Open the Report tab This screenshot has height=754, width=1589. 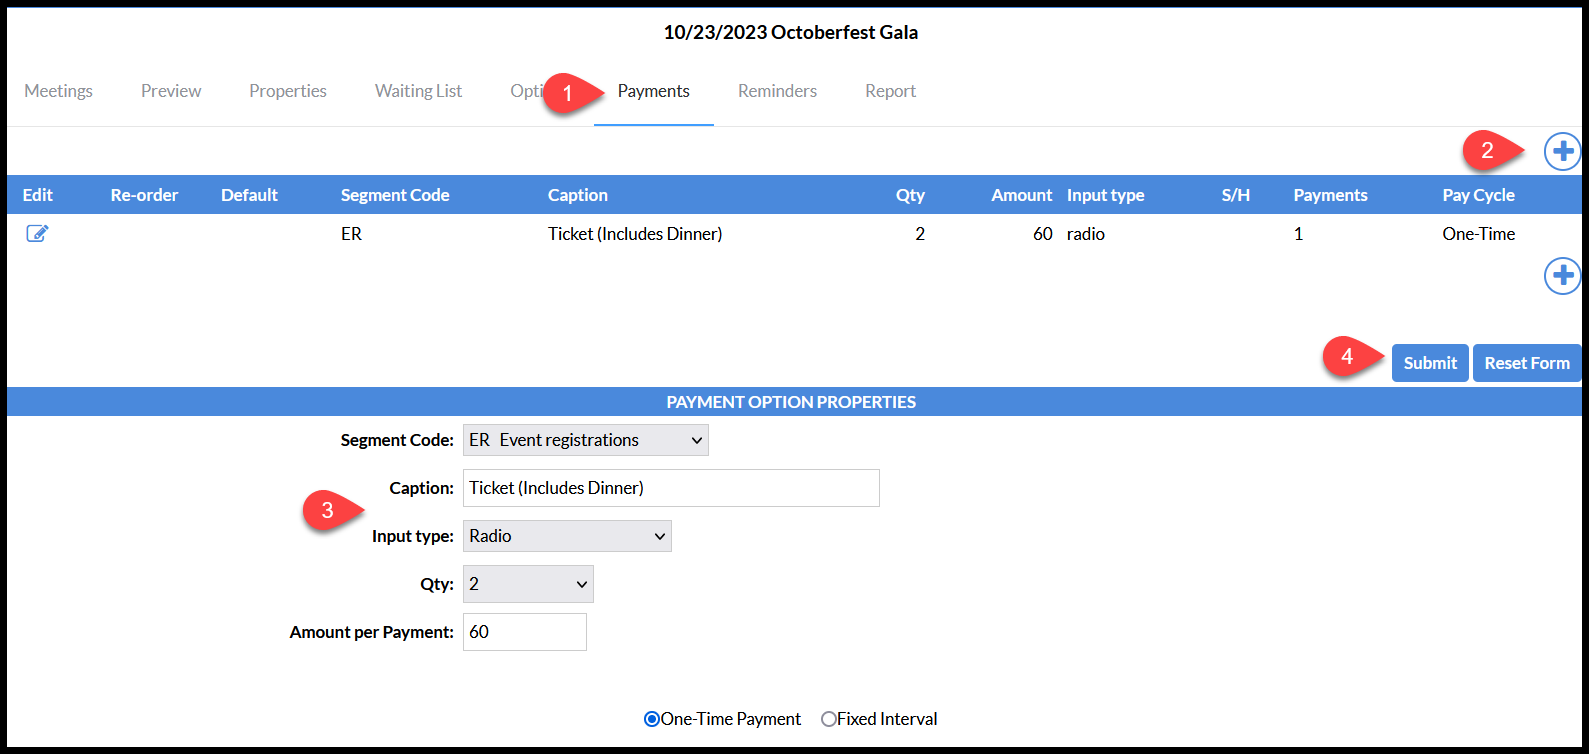890,91
